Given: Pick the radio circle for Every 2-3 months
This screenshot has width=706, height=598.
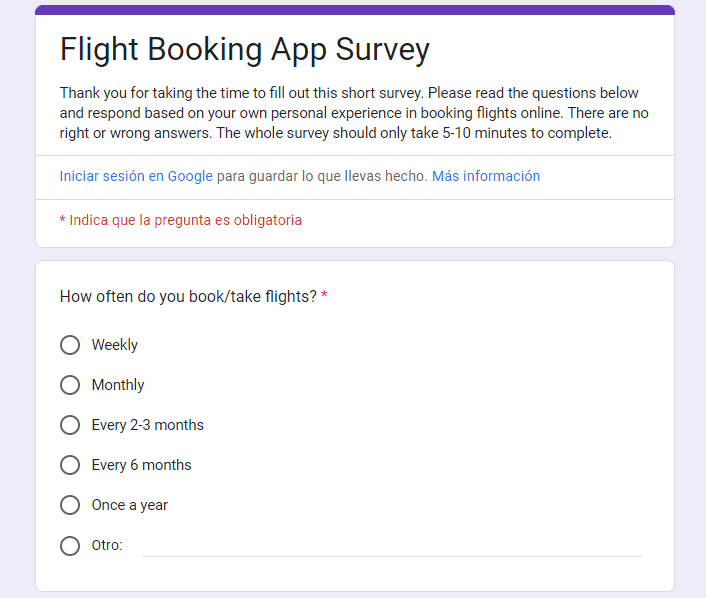Looking at the screenshot, I should (x=70, y=425).
